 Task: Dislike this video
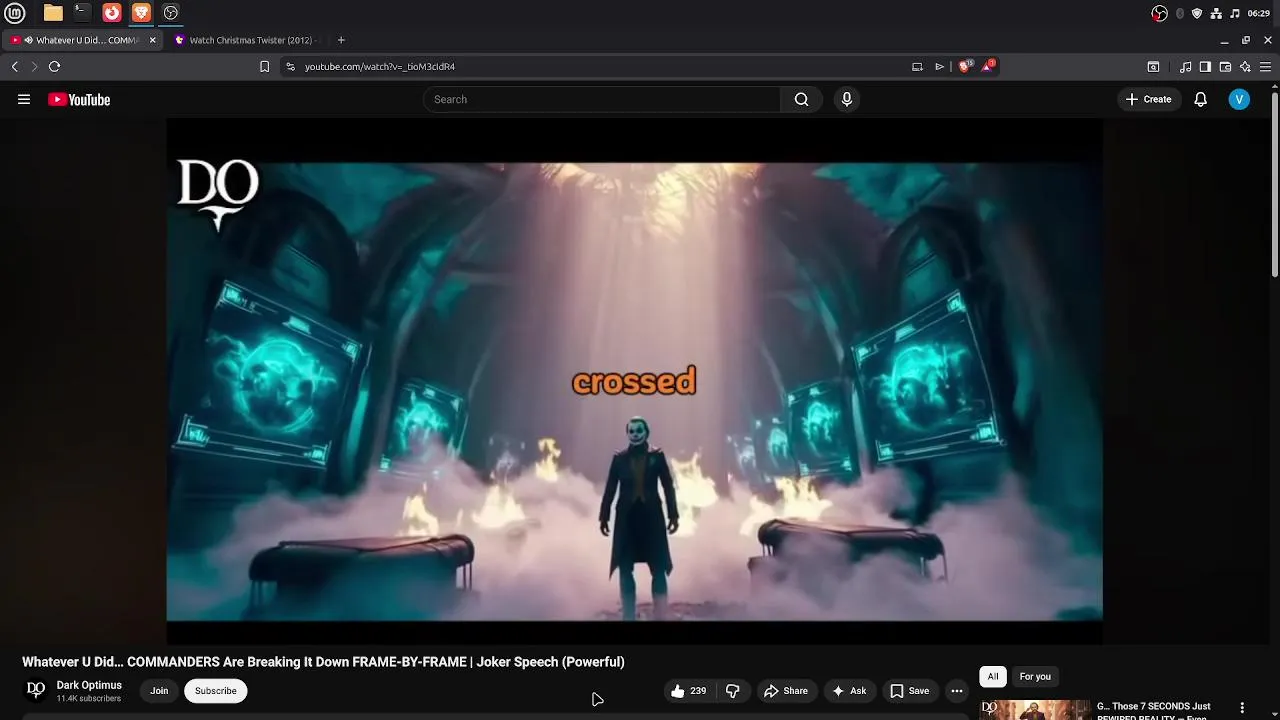click(x=733, y=691)
